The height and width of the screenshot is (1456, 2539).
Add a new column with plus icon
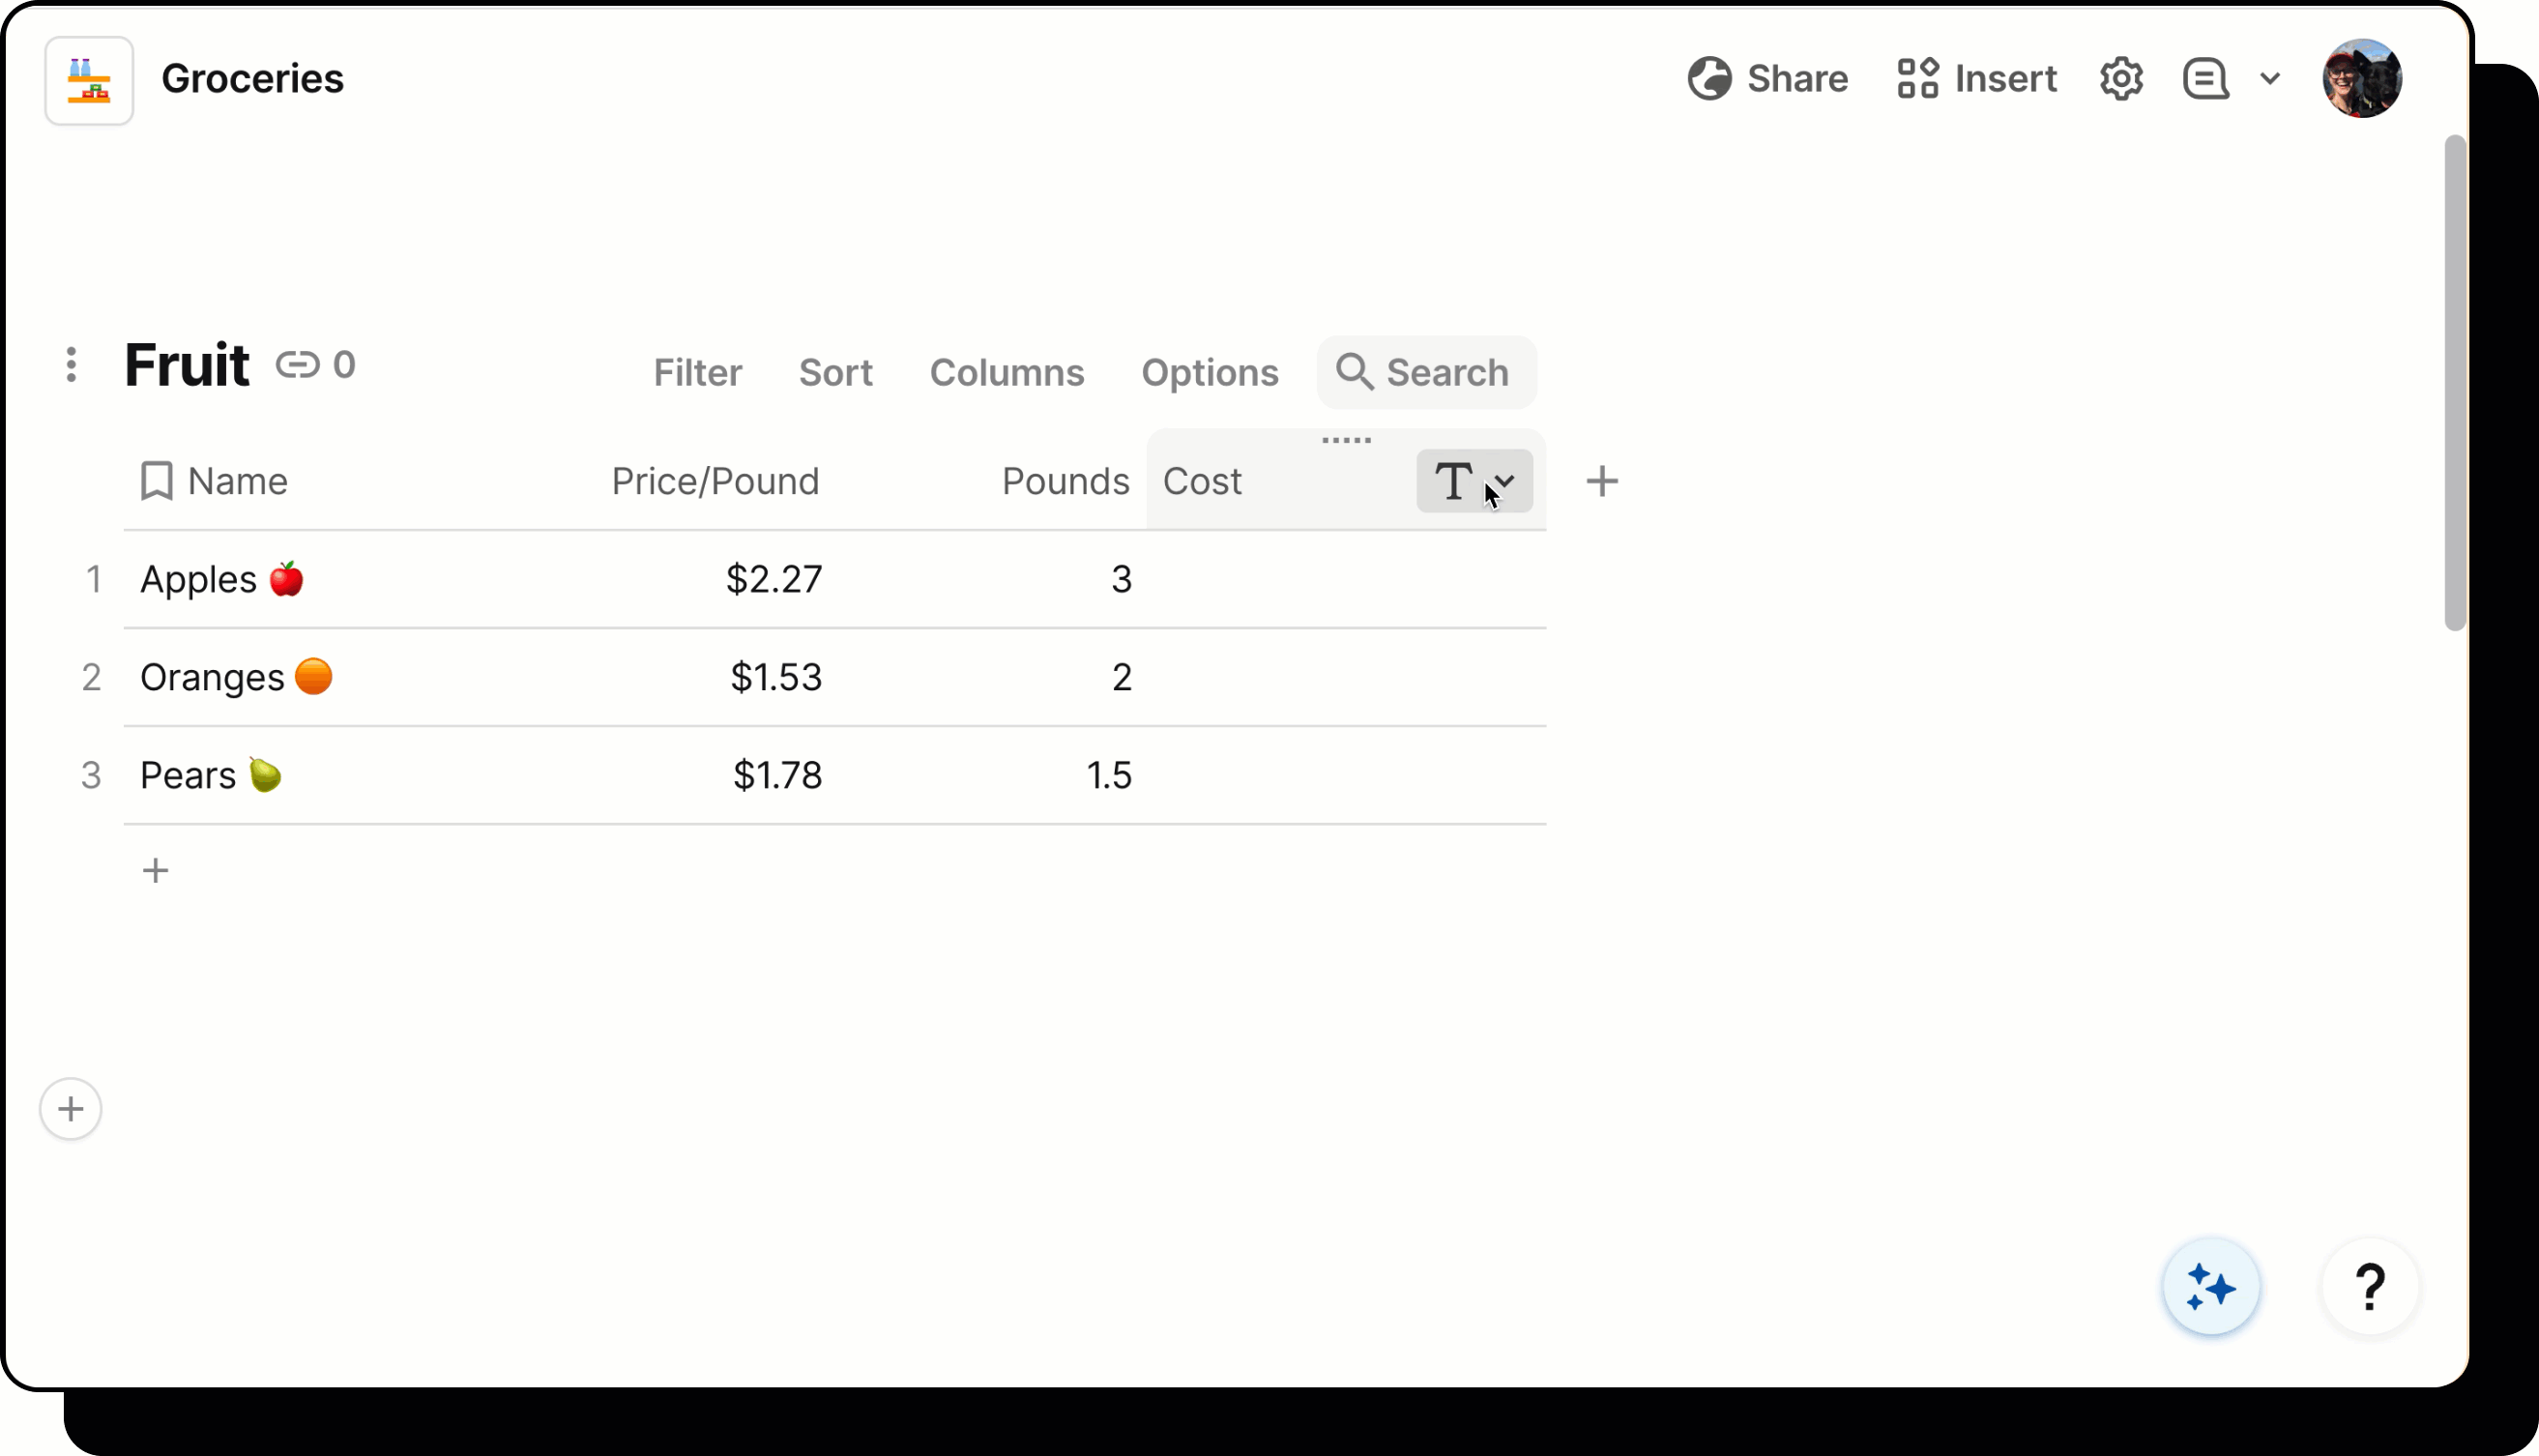[1602, 481]
